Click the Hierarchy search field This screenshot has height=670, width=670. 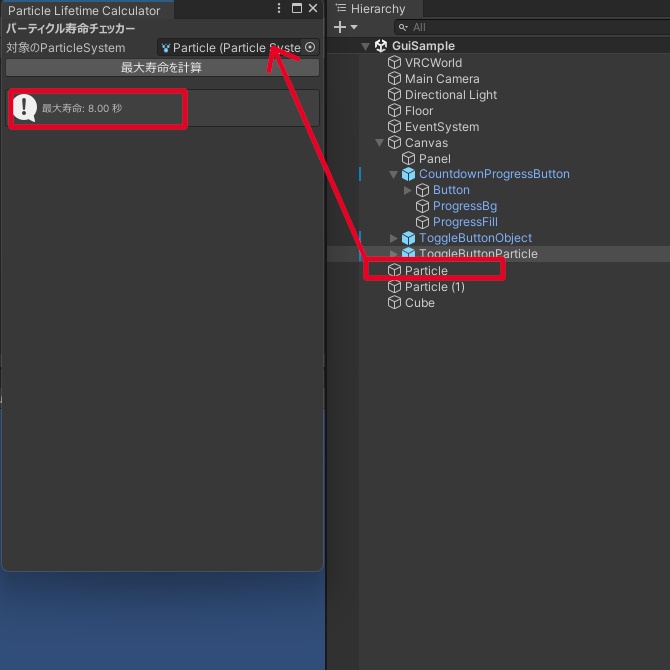click(x=534, y=27)
